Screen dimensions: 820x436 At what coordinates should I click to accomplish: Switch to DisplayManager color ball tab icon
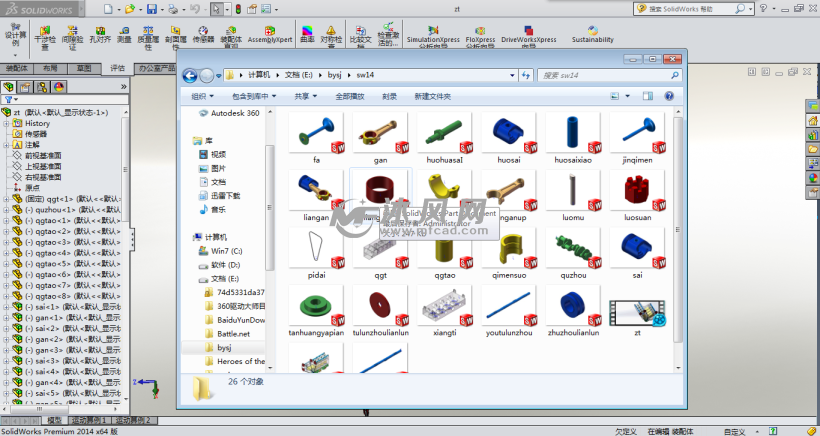(x=59, y=87)
